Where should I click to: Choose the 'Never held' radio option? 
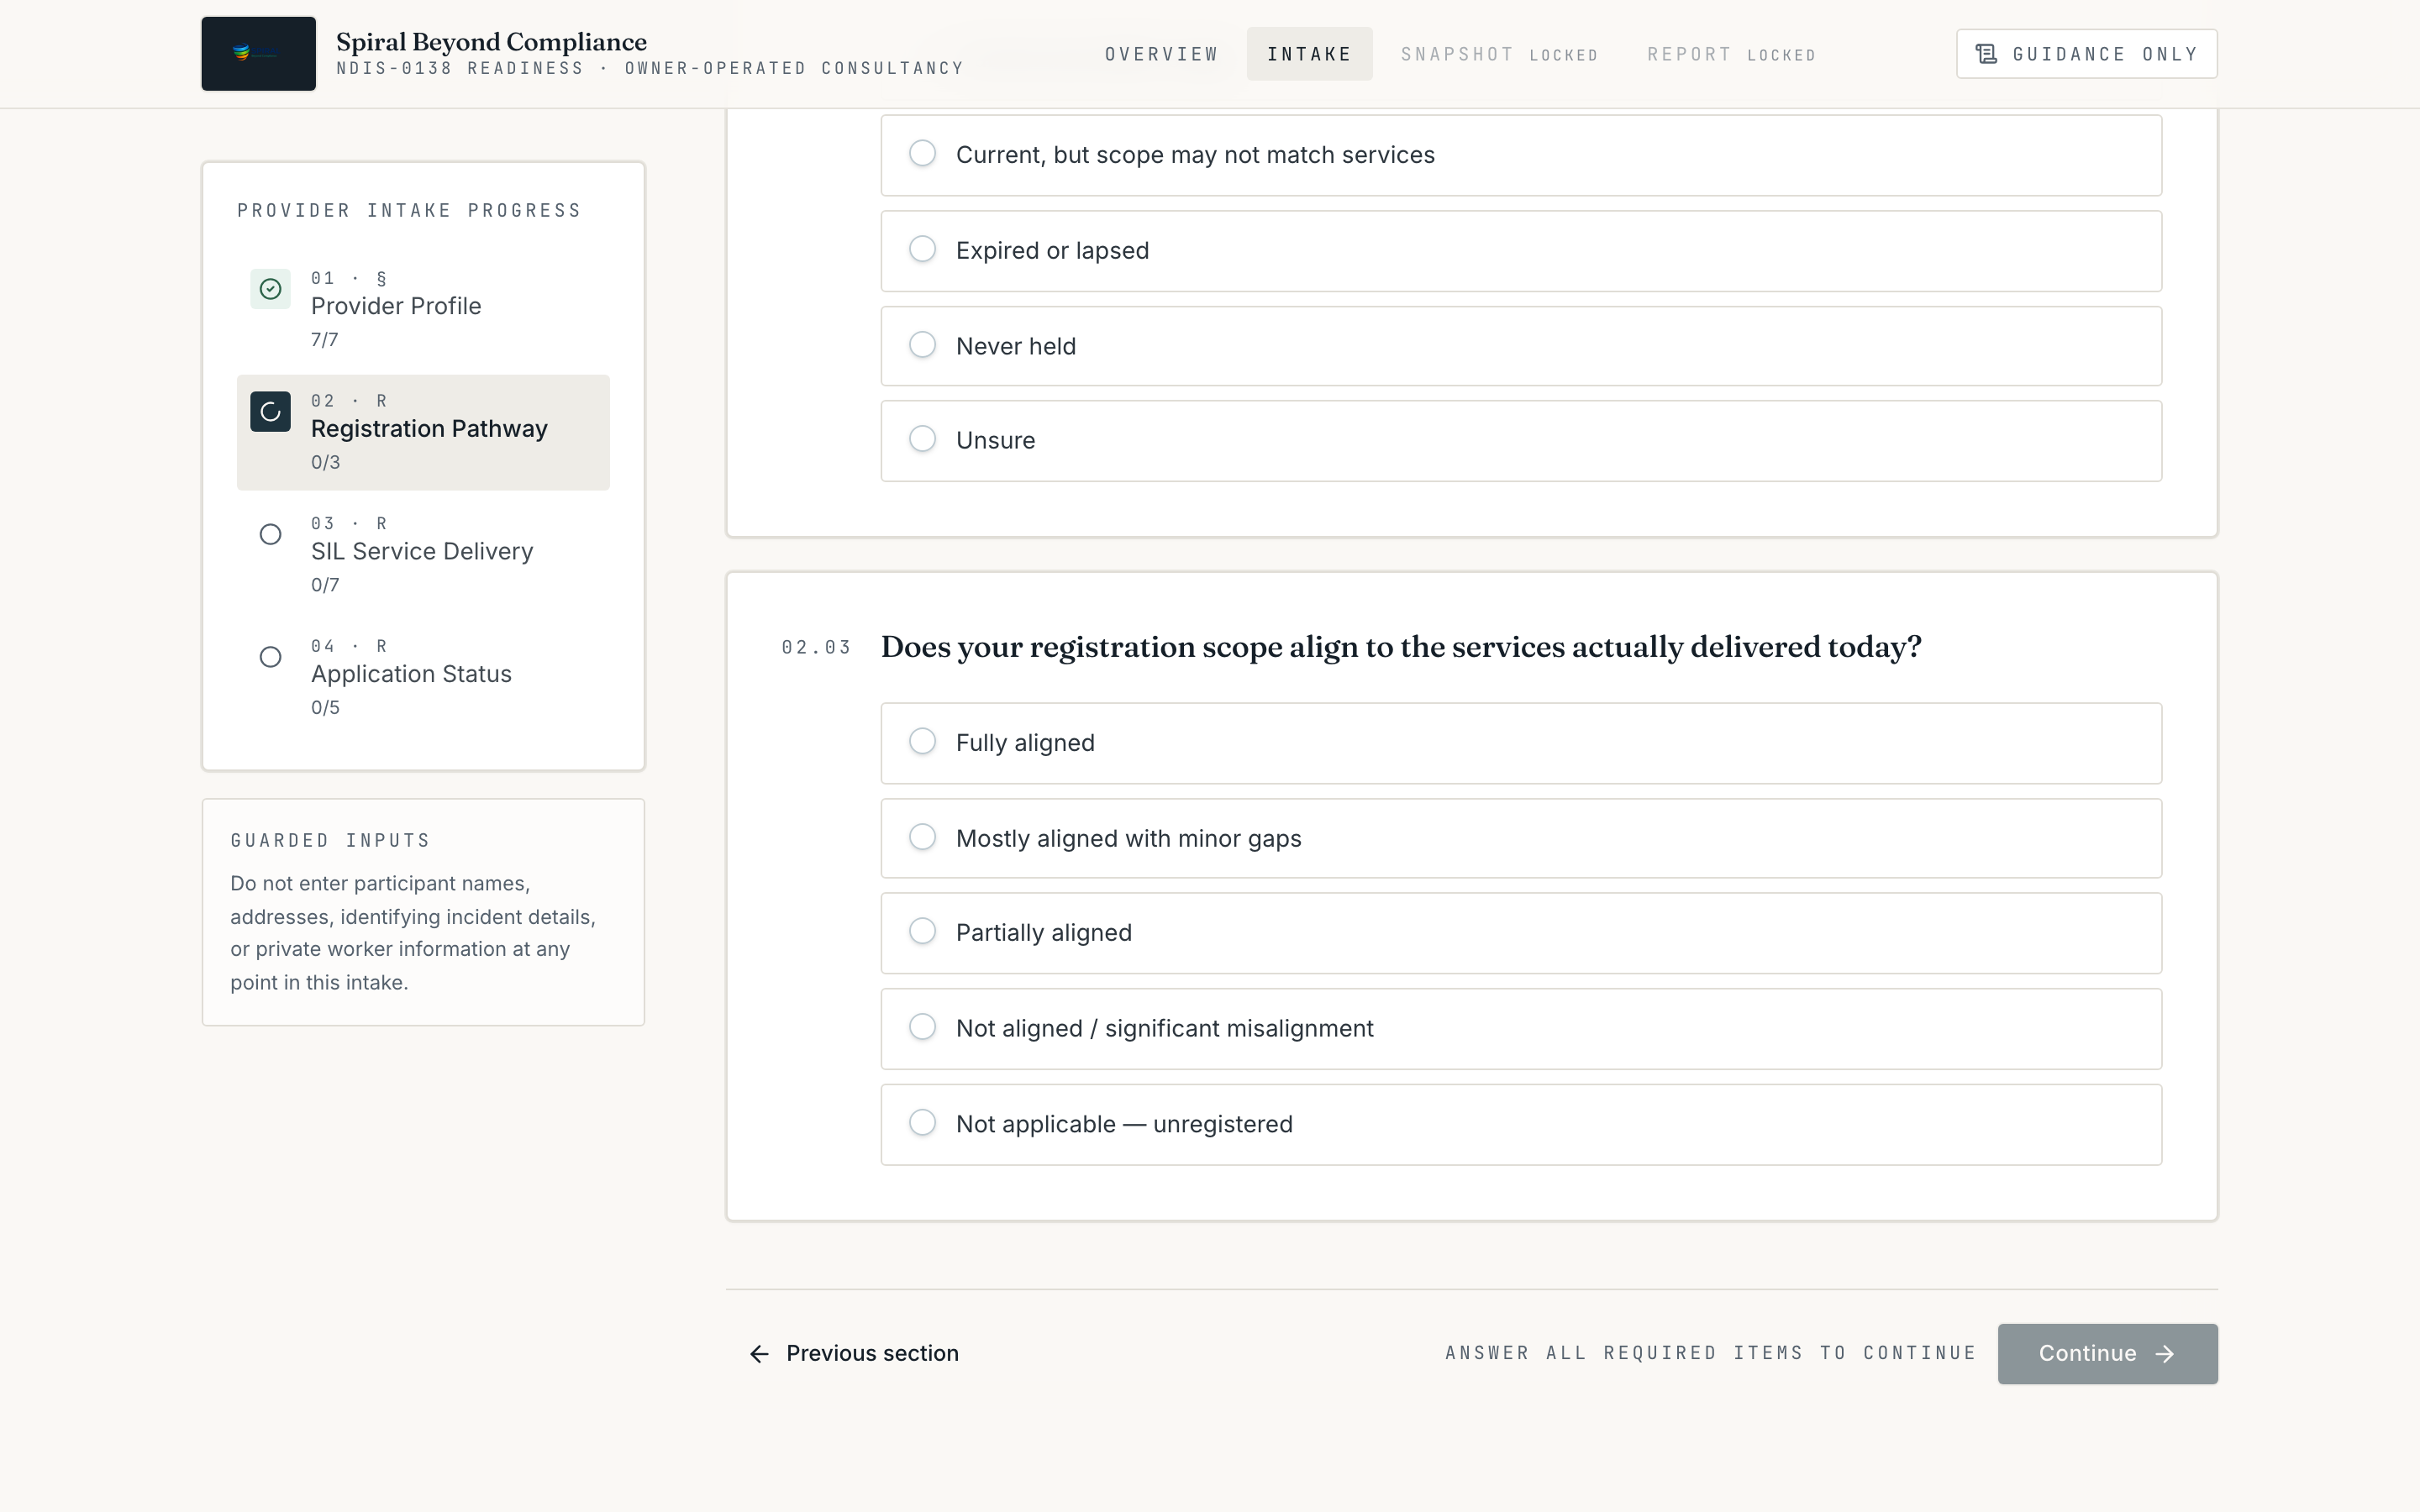[x=1521, y=346]
